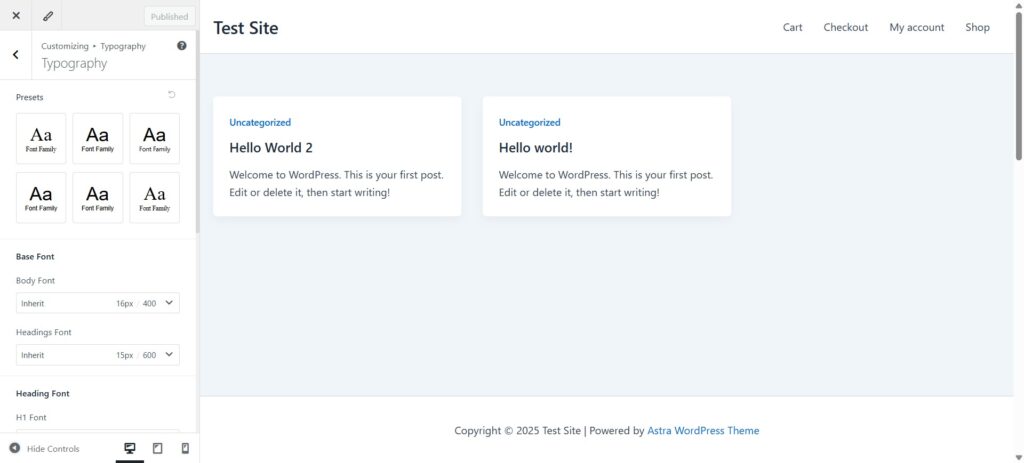
Task: Follow the Astra WordPress Theme footer link
Action: 703,431
